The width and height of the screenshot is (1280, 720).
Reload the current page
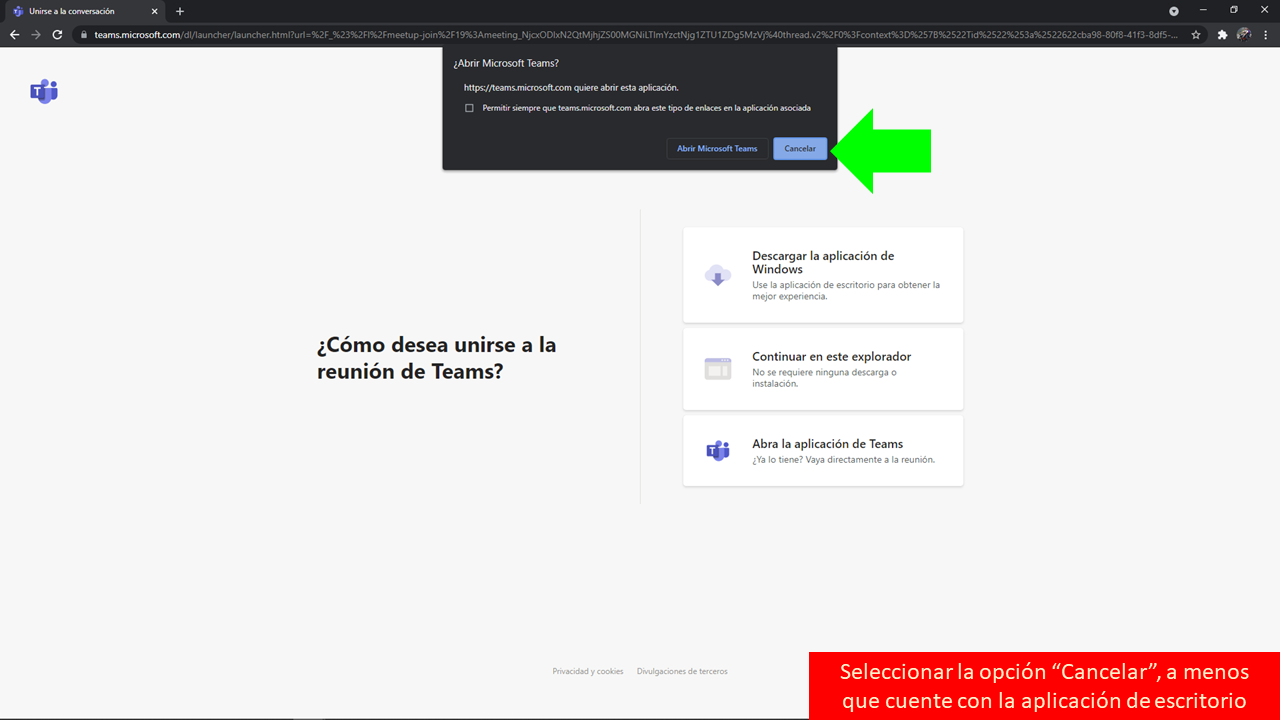tap(58, 34)
